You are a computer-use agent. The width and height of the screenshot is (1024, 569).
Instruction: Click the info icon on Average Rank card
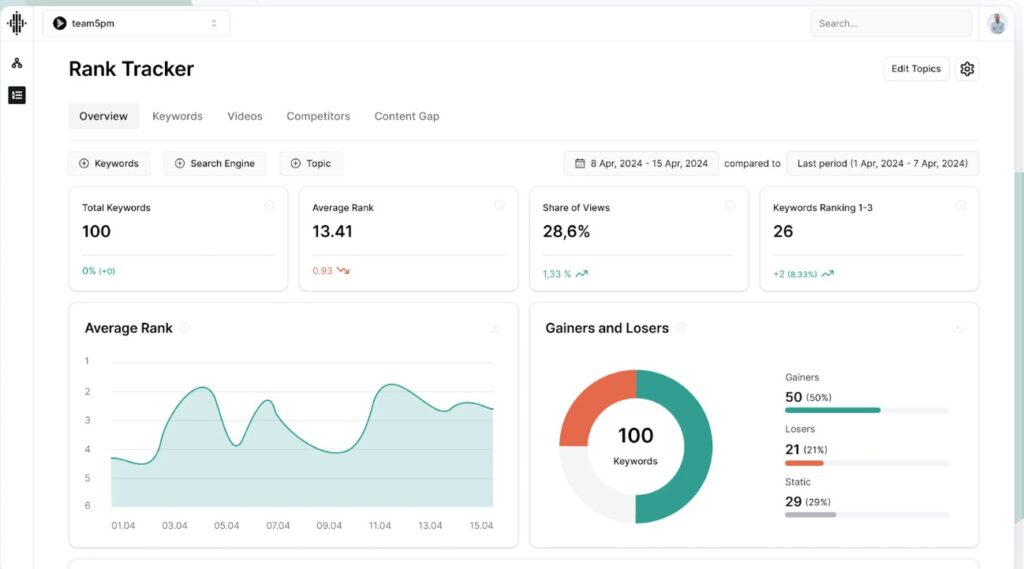499,206
